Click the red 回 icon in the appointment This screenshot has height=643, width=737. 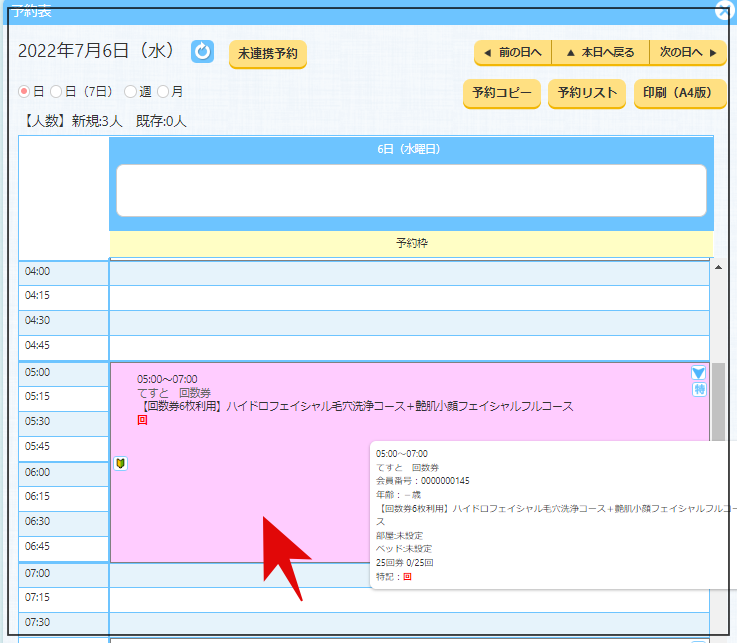pos(142,421)
